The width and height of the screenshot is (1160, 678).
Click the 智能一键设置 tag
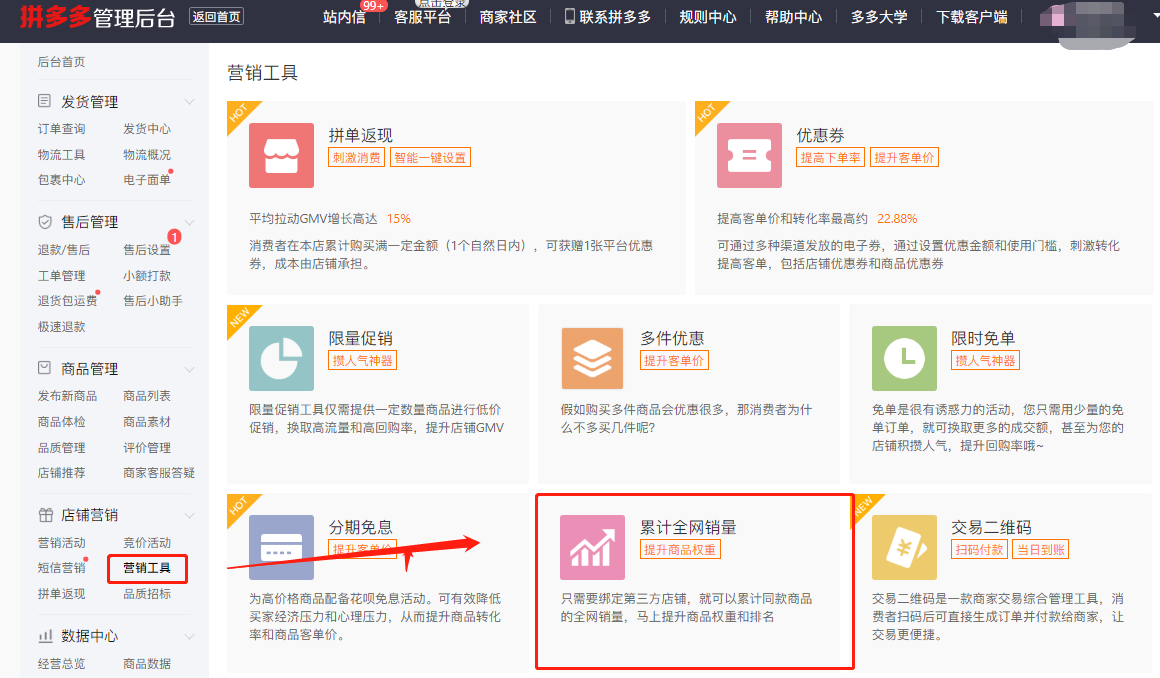click(x=430, y=158)
